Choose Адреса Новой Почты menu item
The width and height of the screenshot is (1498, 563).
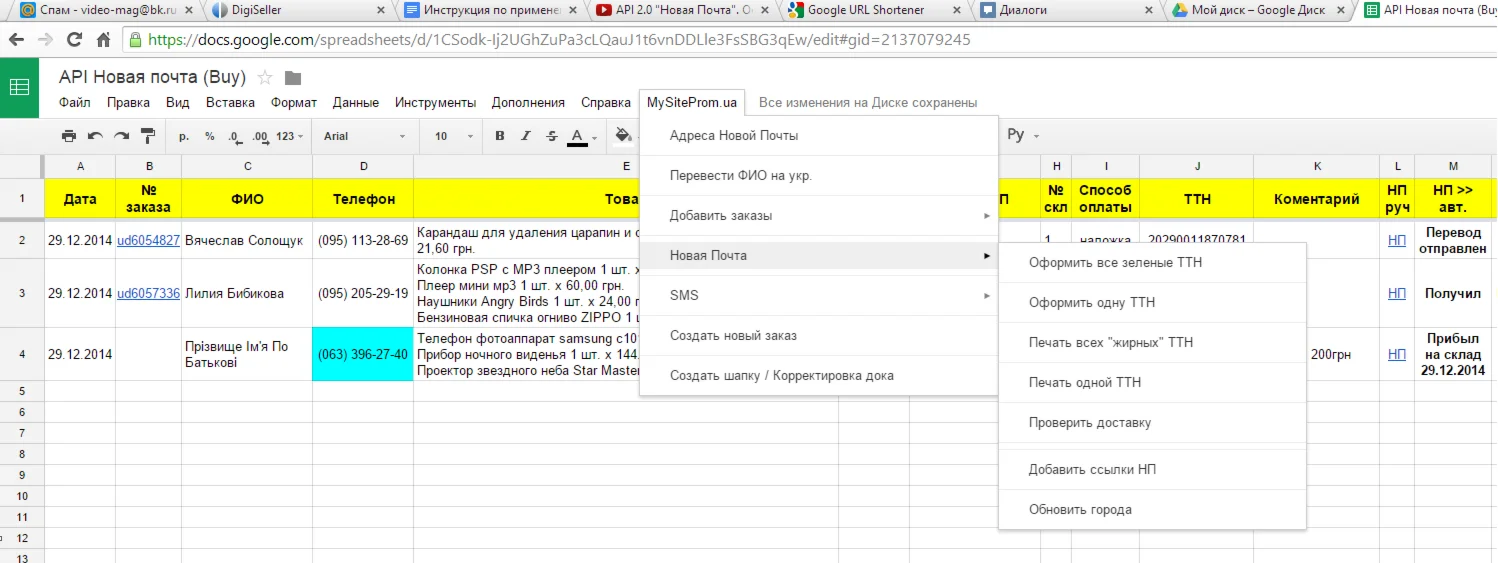(818, 136)
